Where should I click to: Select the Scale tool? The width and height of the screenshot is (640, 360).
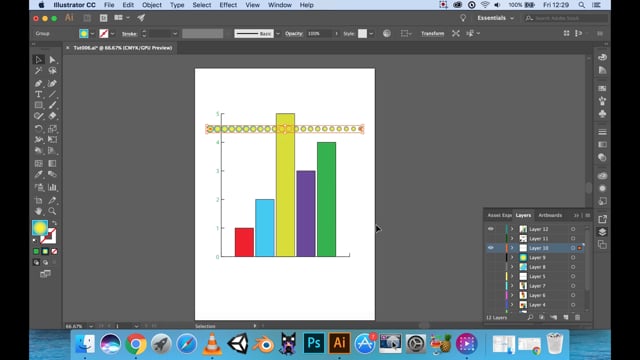(x=52, y=129)
